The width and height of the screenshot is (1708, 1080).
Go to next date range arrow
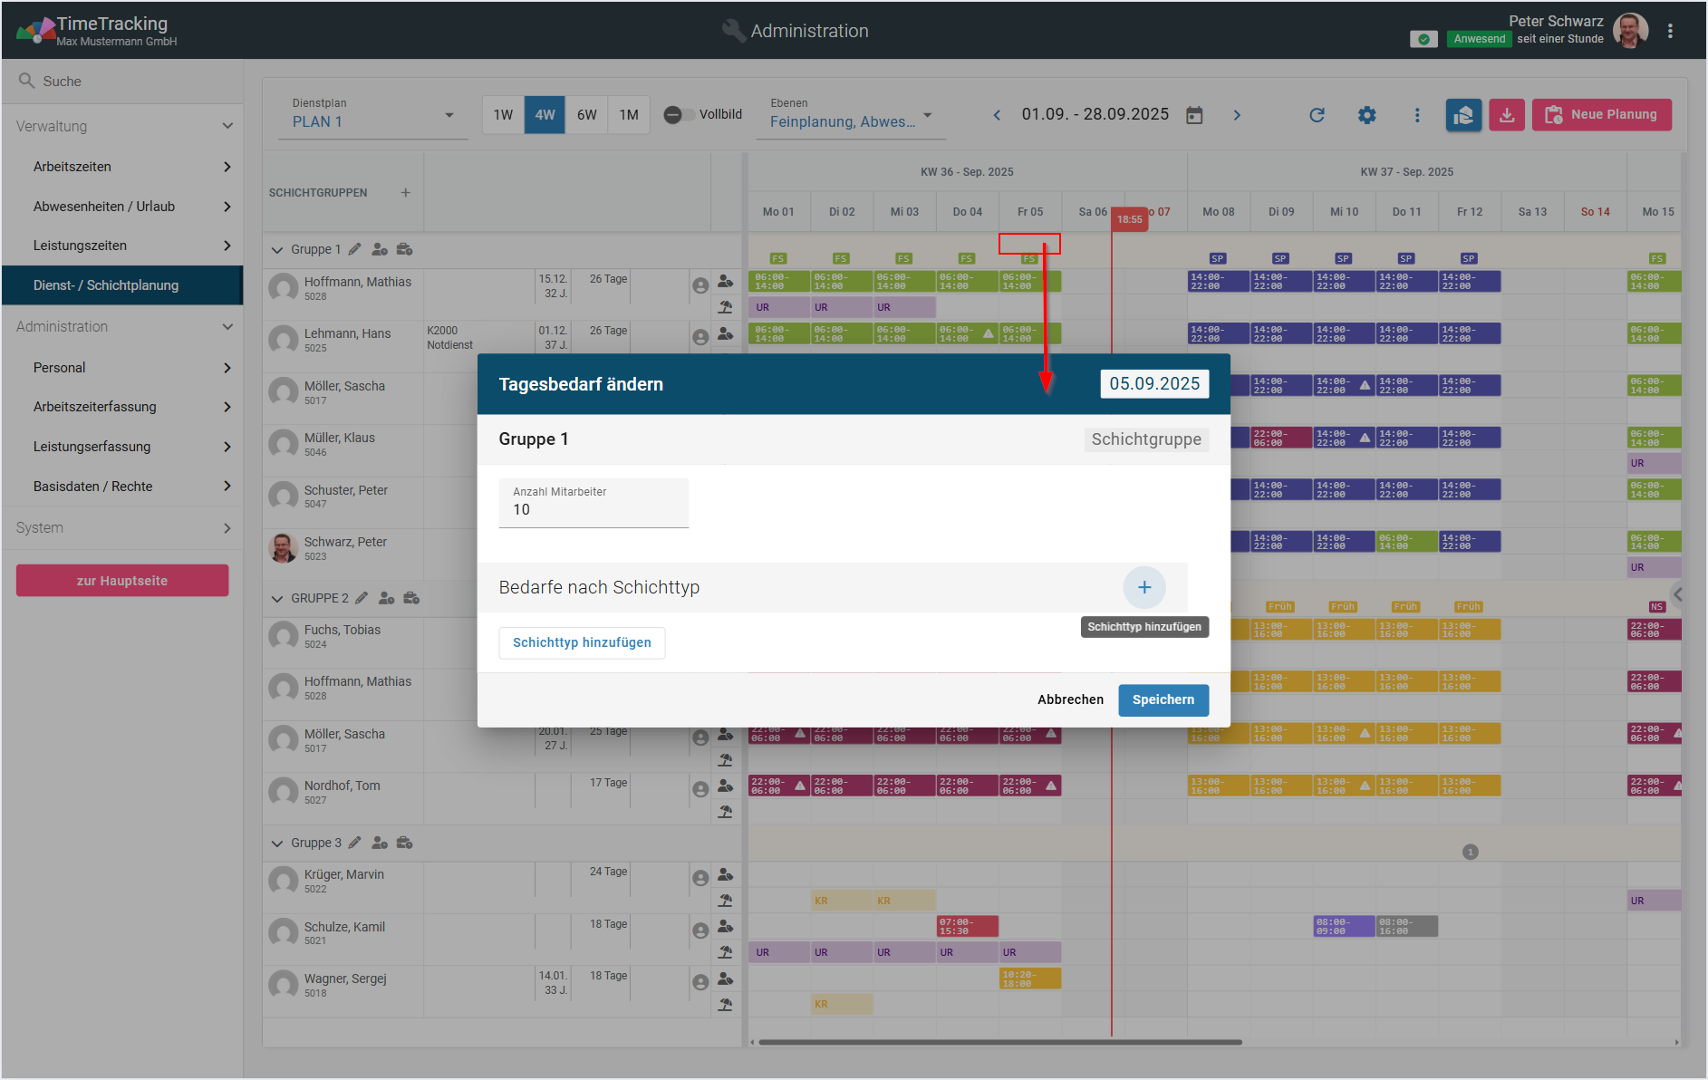[1237, 115]
